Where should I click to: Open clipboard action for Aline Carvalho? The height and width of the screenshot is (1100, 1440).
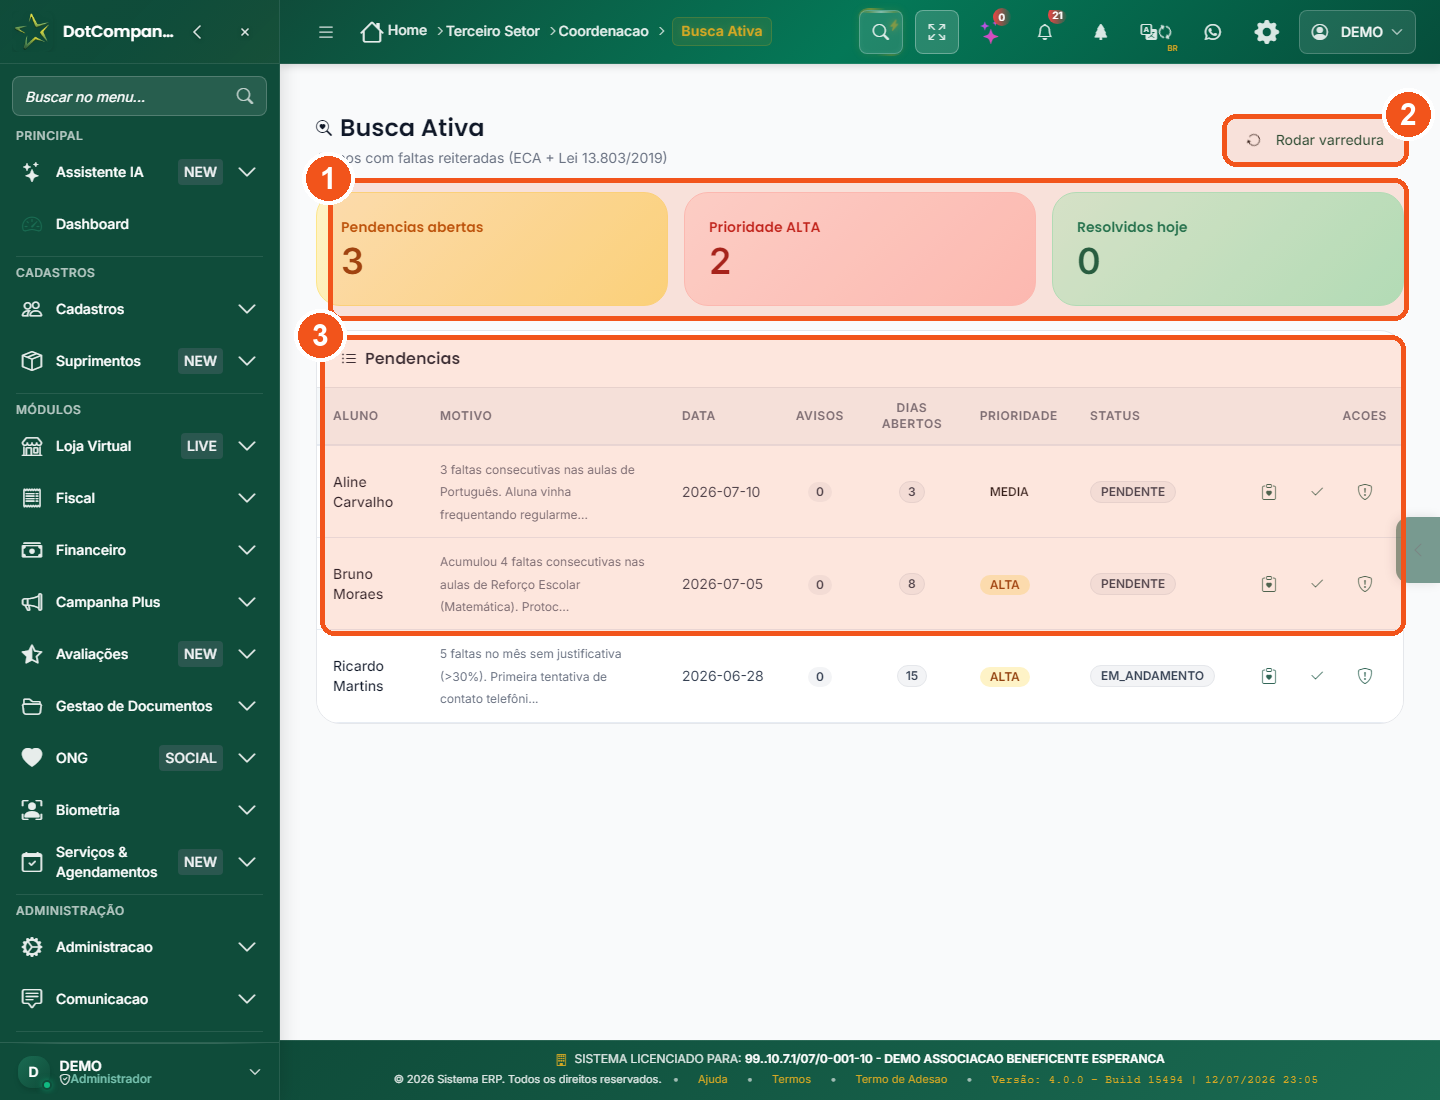point(1269,492)
